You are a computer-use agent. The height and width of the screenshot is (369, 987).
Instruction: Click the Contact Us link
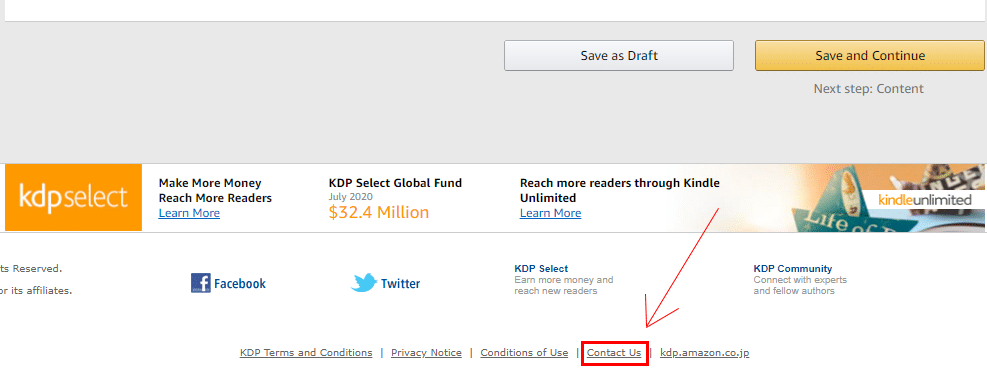(614, 353)
